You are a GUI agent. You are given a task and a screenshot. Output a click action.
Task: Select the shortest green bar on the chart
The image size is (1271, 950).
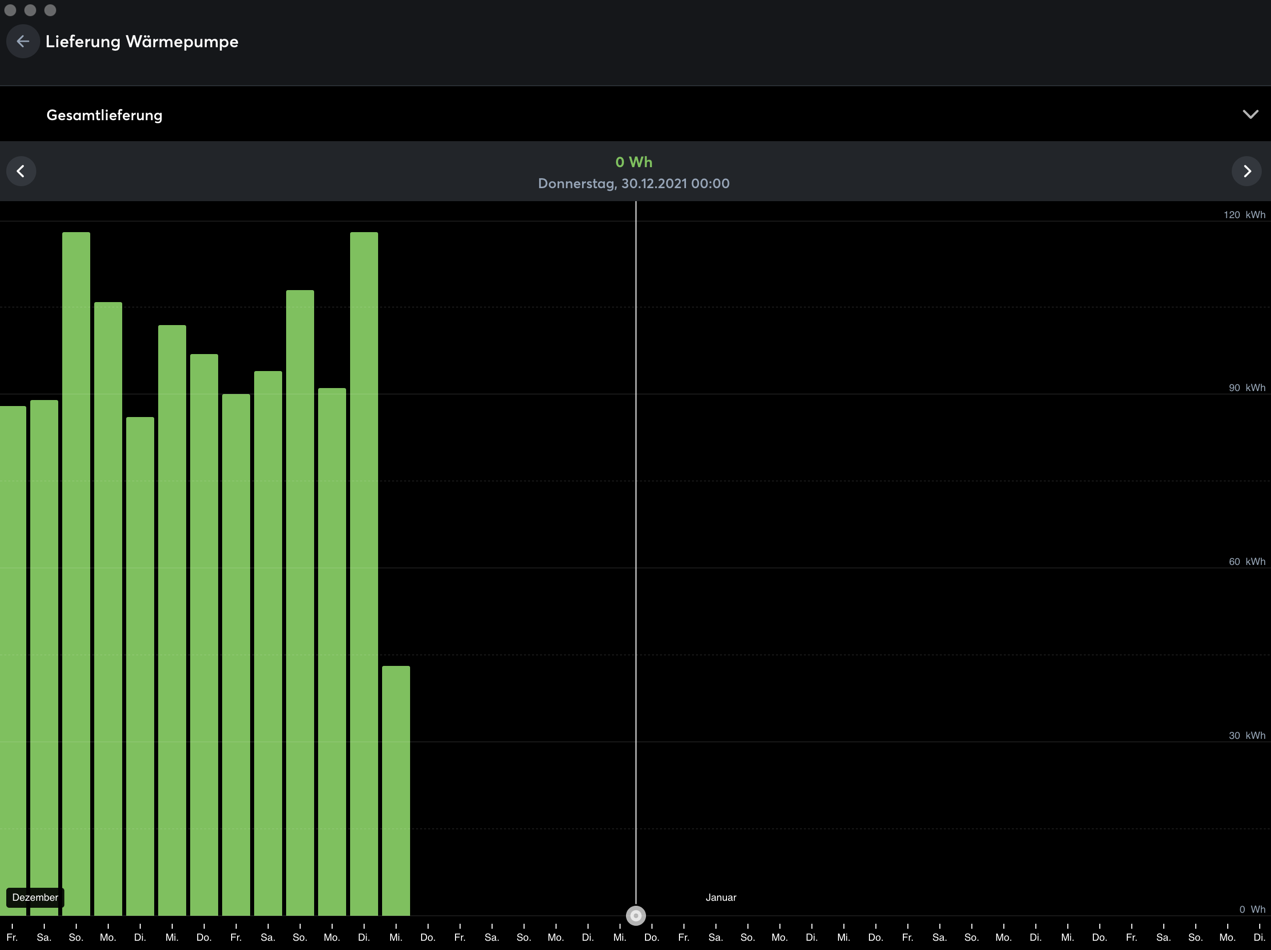(396, 790)
